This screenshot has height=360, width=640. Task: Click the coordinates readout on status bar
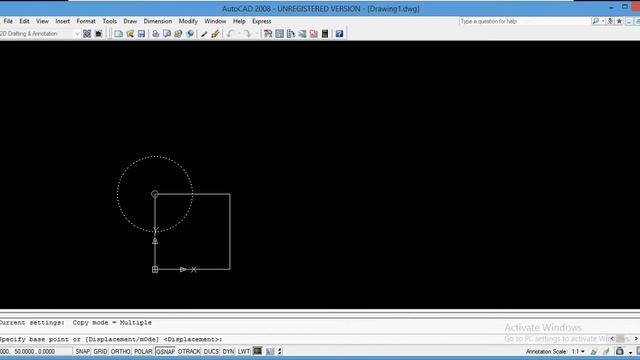[36, 351]
